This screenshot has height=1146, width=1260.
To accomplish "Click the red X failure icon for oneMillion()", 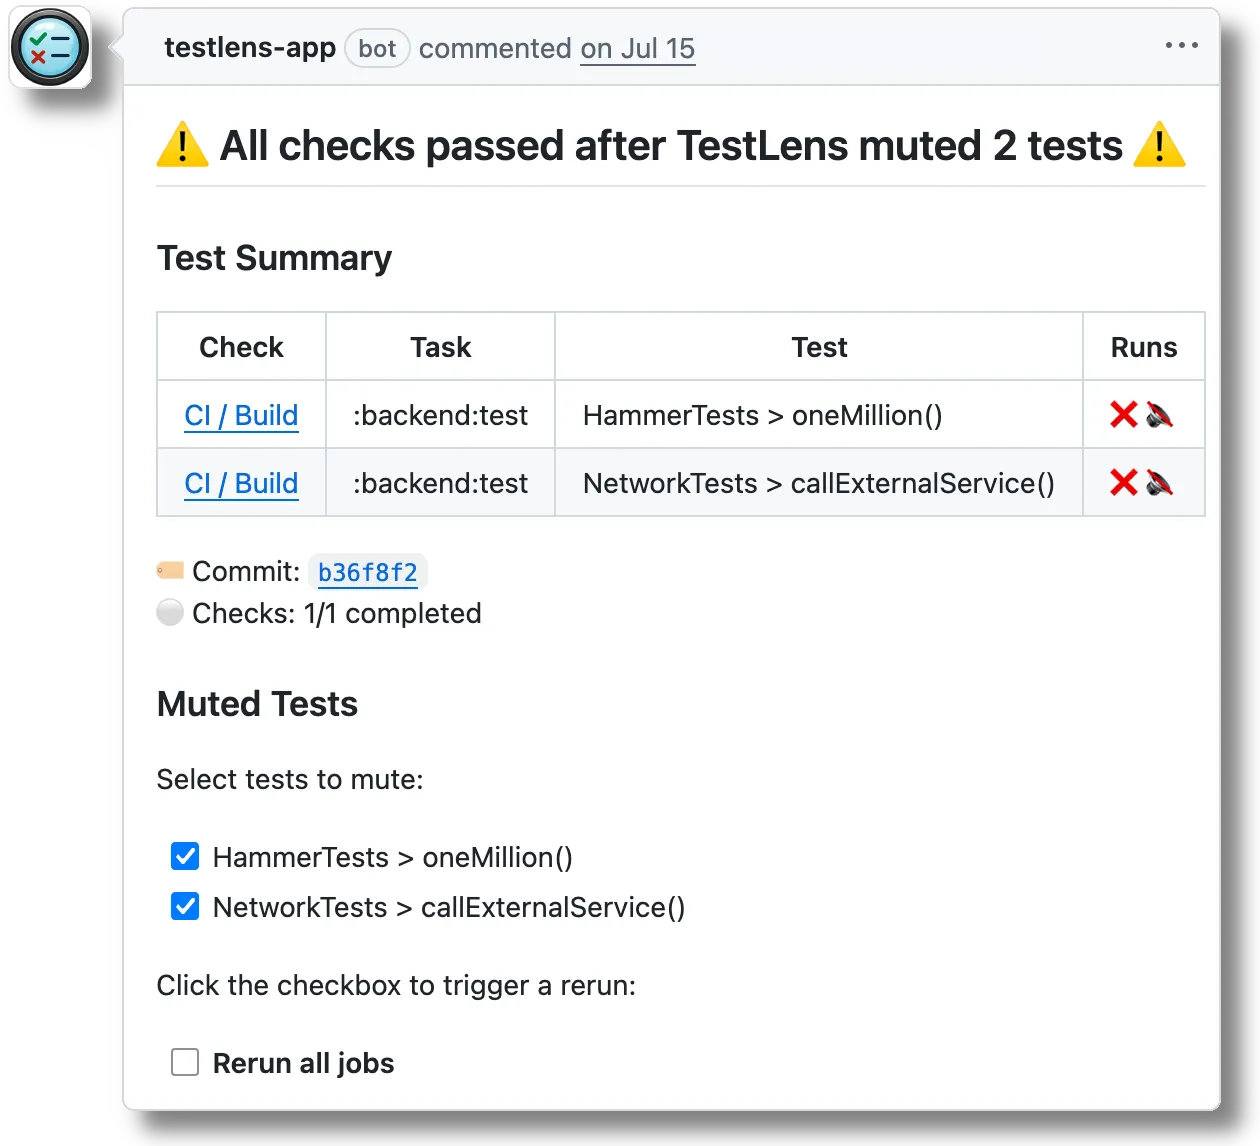I will pos(1122,415).
